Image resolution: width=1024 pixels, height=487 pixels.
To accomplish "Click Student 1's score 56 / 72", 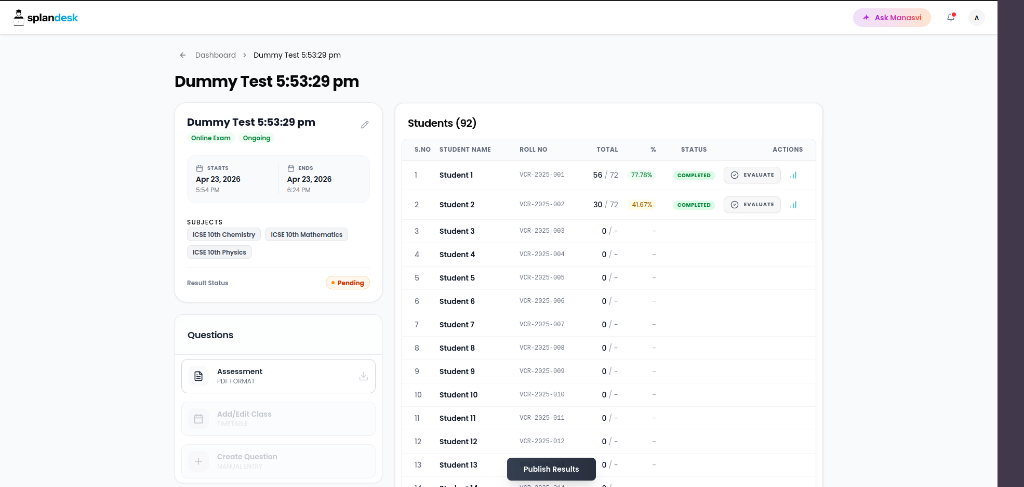I will 605,175.
